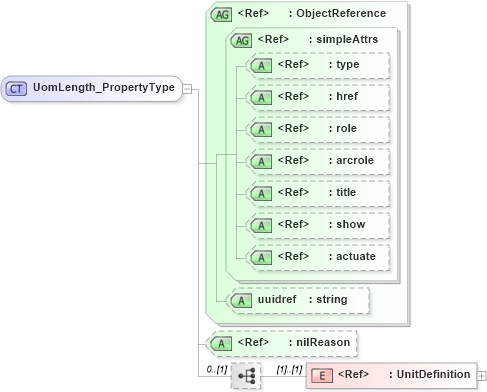Click the AG icon beside ObjectReference

[x=222, y=14]
